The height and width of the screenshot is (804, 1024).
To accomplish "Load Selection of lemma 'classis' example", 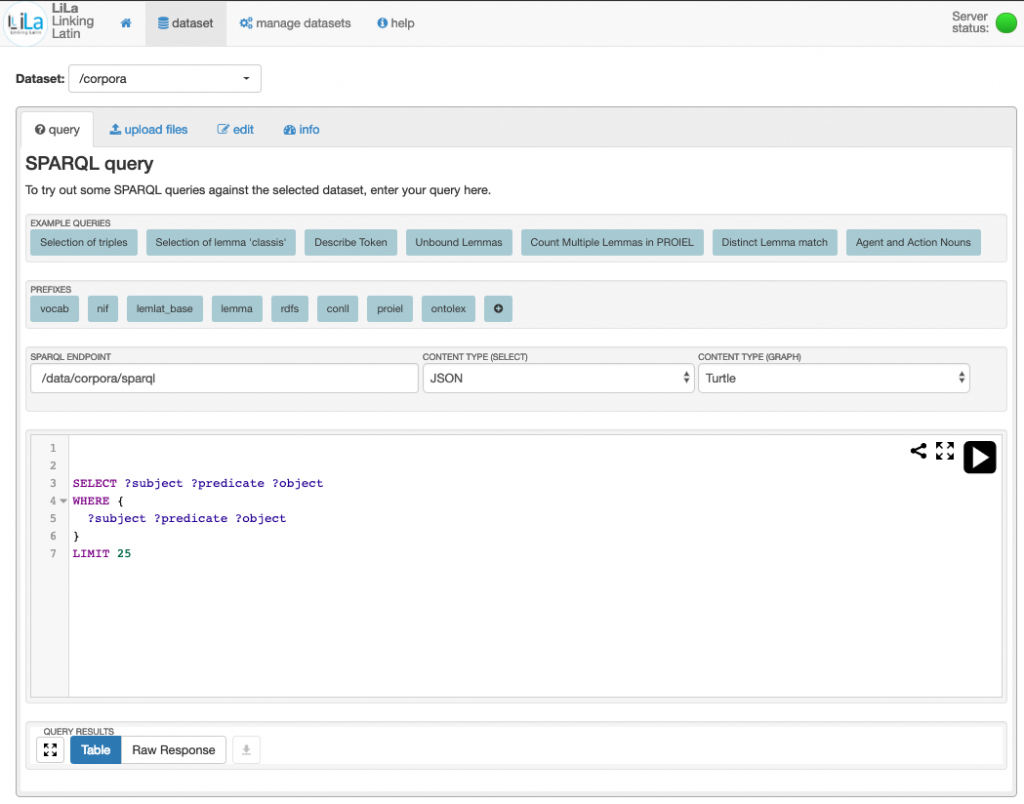I will pyautogui.click(x=221, y=242).
